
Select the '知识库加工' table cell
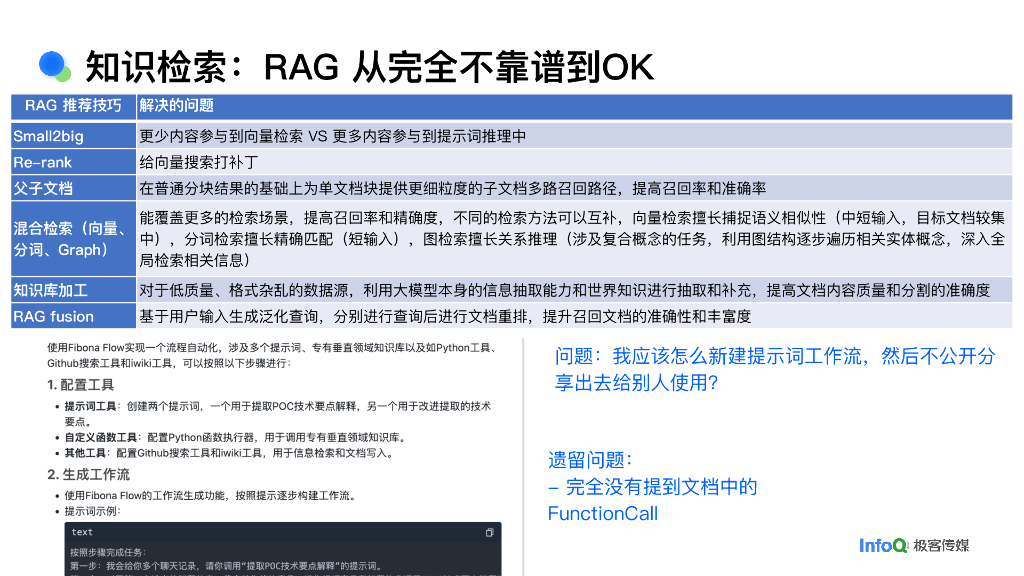(73, 290)
